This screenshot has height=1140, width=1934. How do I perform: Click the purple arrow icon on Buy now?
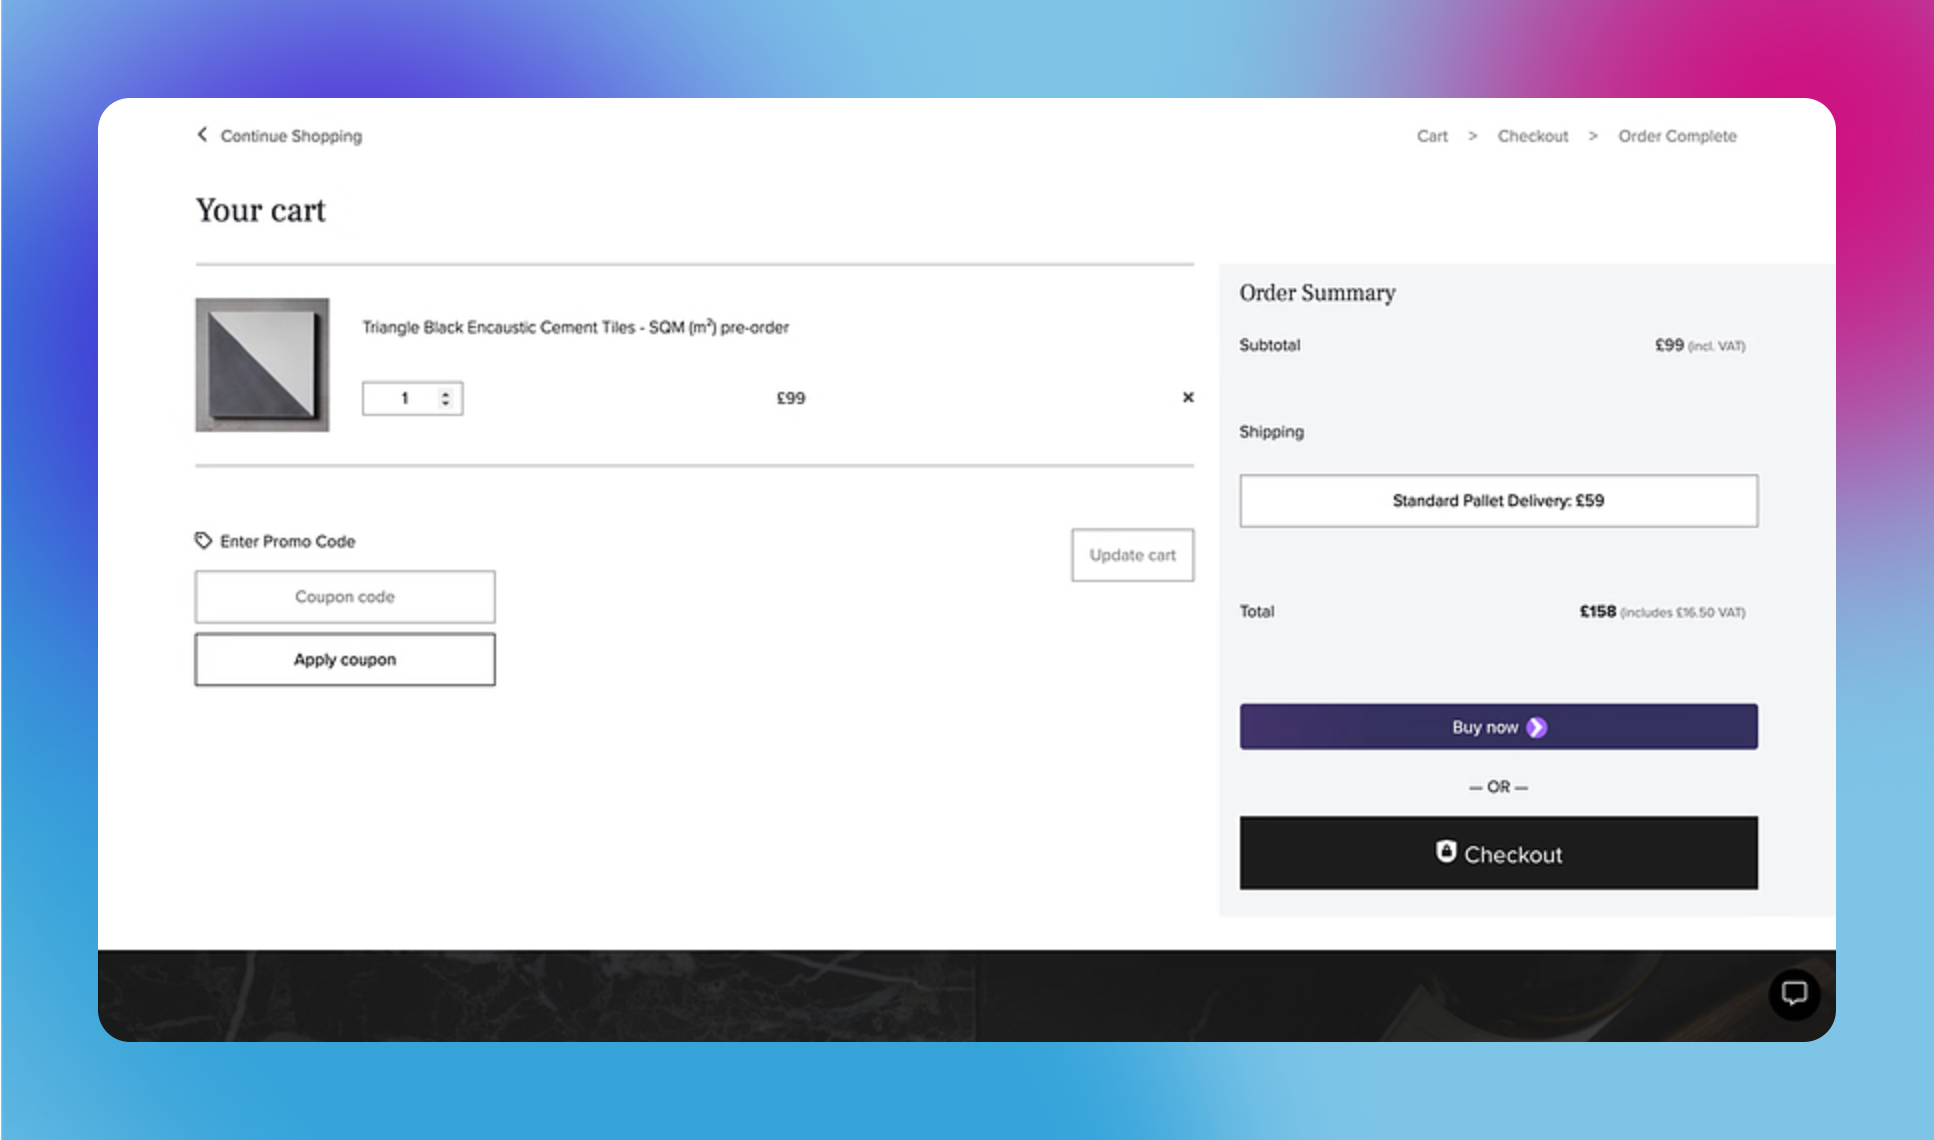coord(1537,727)
